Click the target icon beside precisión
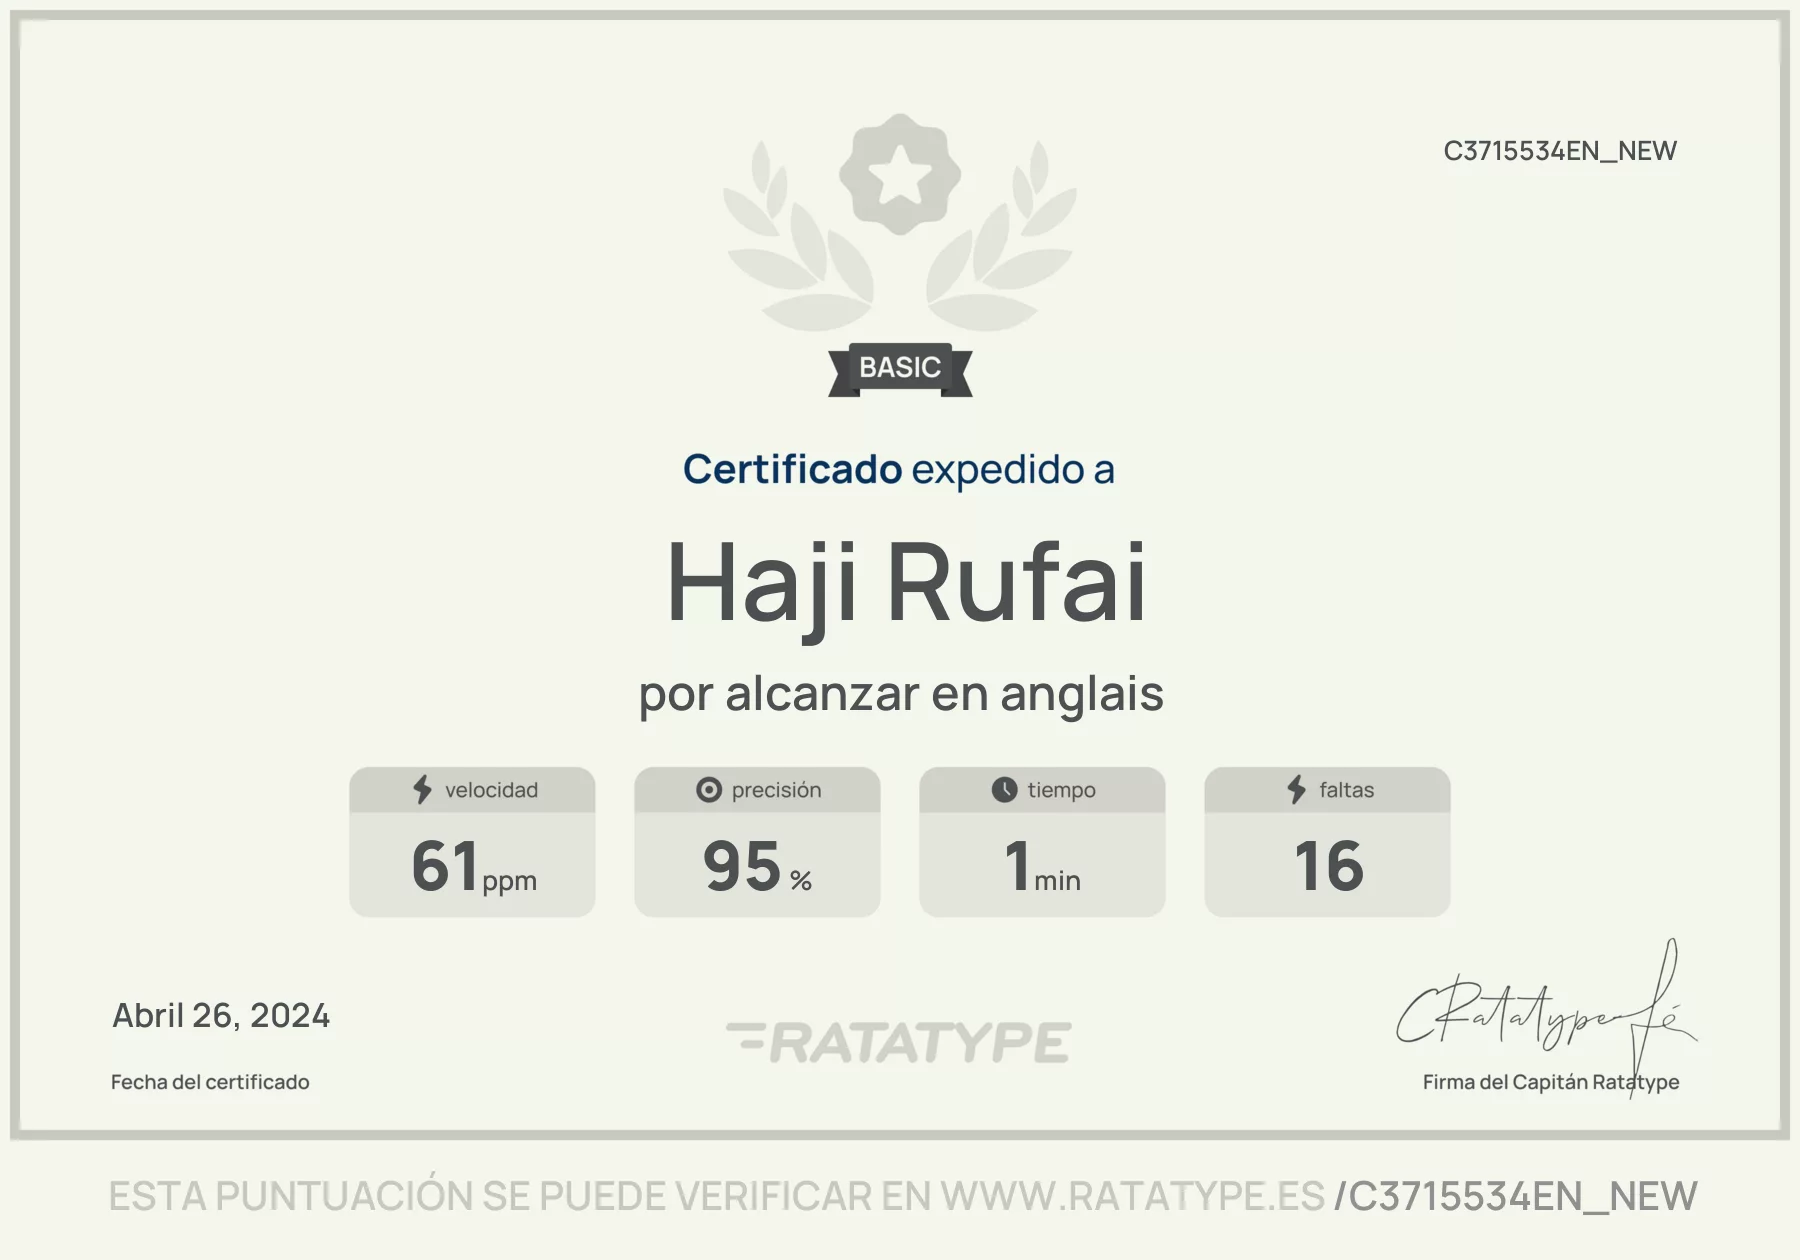This screenshot has height=1260, width=1800. [709, 790]
